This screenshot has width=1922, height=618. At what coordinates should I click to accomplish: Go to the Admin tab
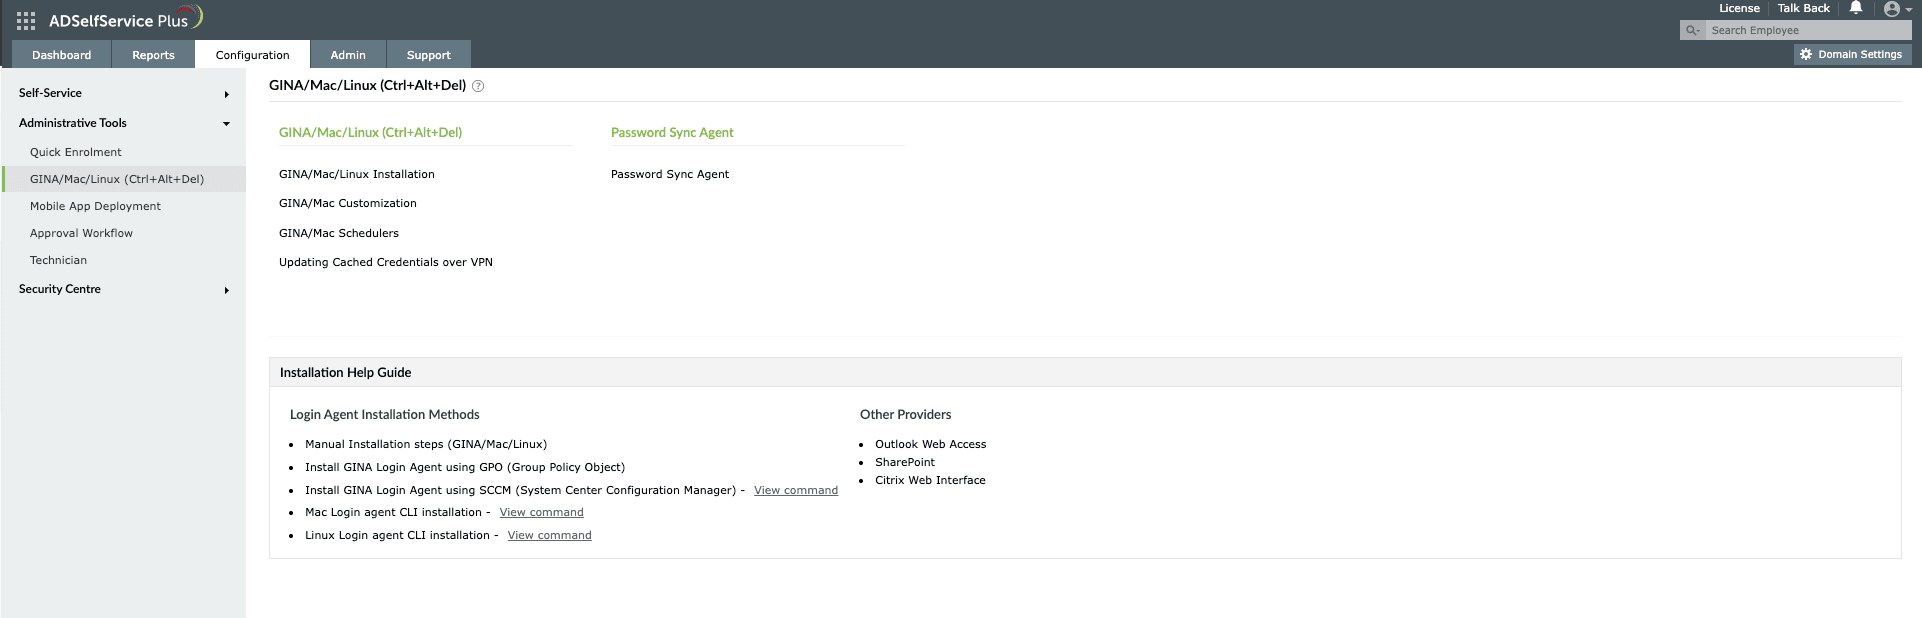pyautogui.click(x=348, y=55)
